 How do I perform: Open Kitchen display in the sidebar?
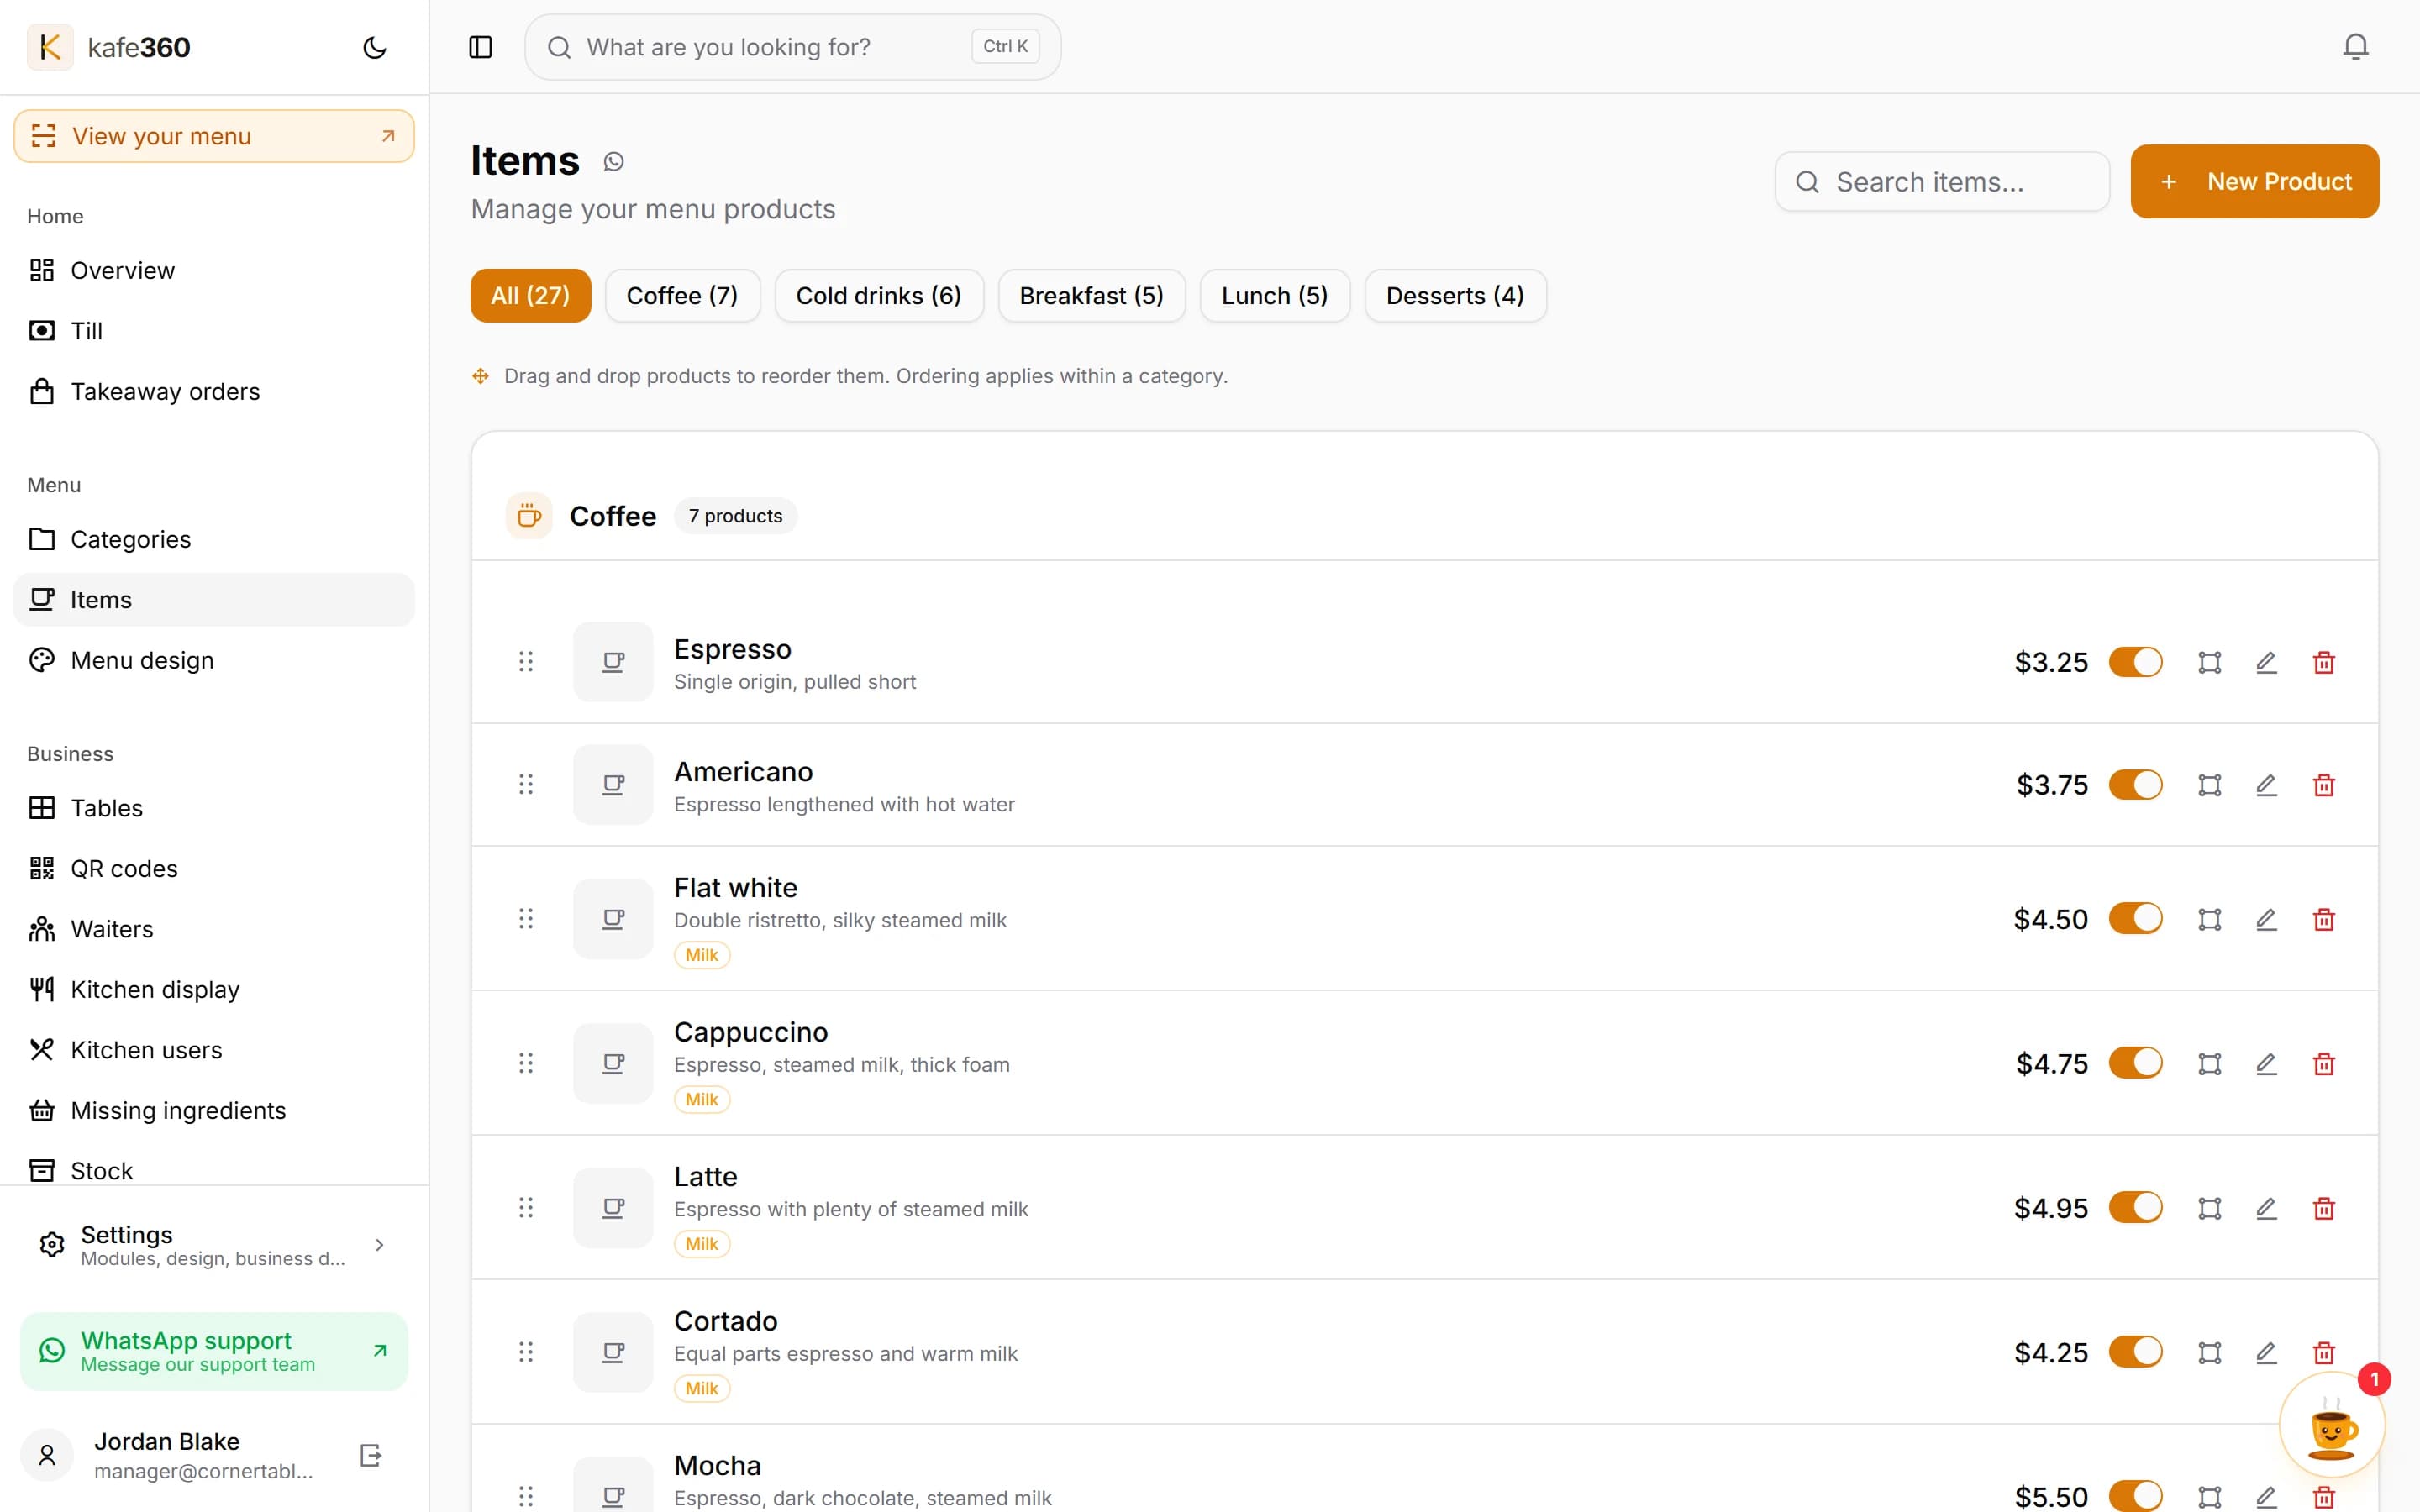pyautogui.click(x=214, y=990)
